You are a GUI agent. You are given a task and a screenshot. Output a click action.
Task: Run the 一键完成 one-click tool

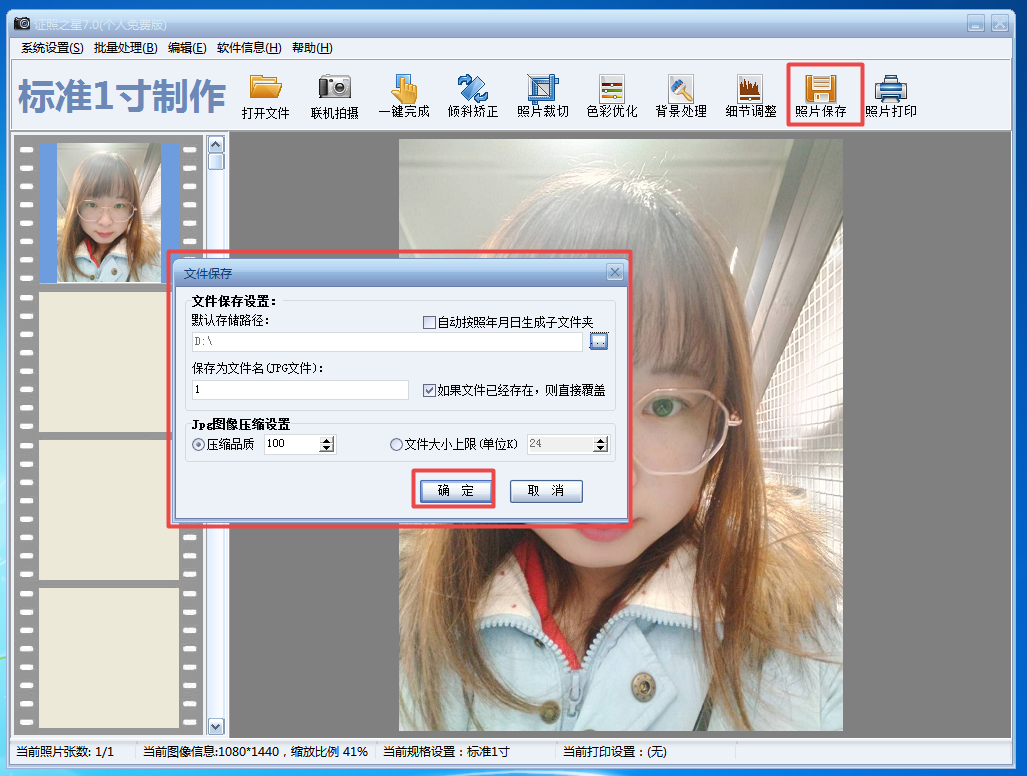click(404, 96)
